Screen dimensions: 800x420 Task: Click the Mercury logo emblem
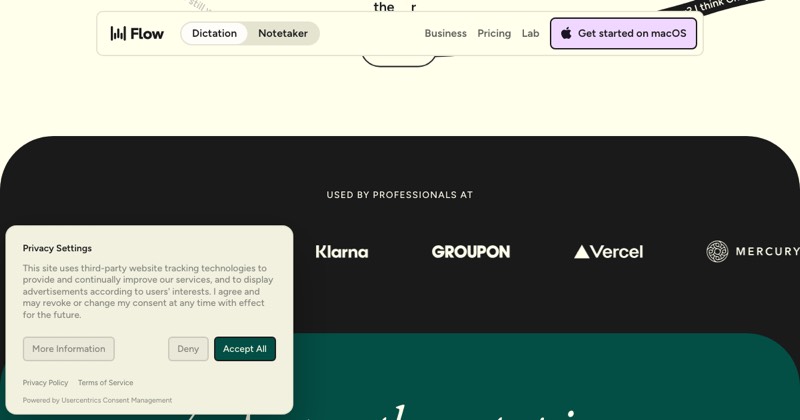[x=717, y=251]
